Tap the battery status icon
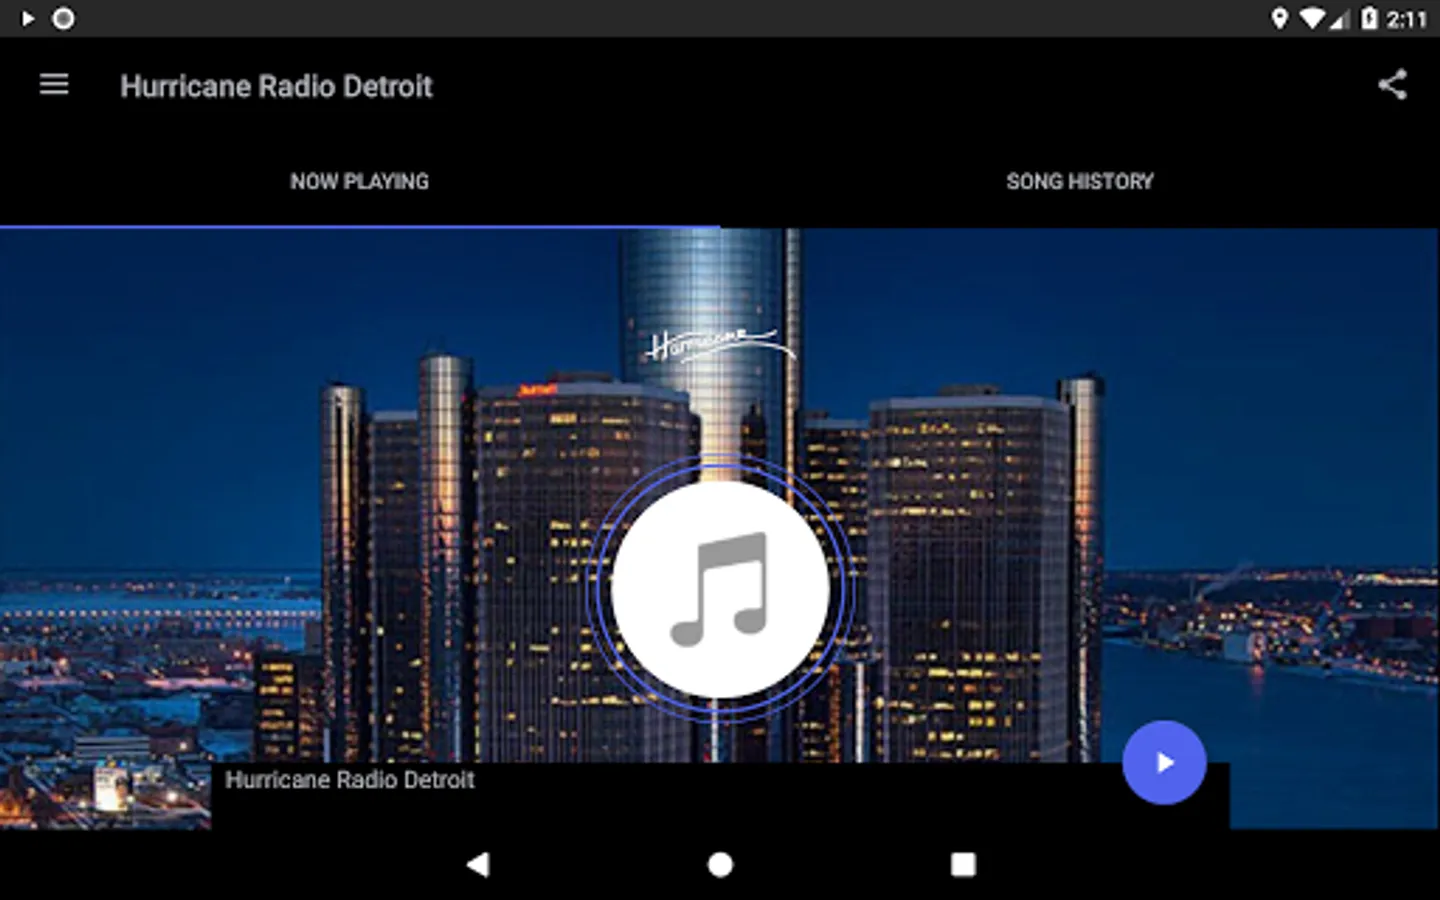1440x900 pixels. (x=1369, y=18)
